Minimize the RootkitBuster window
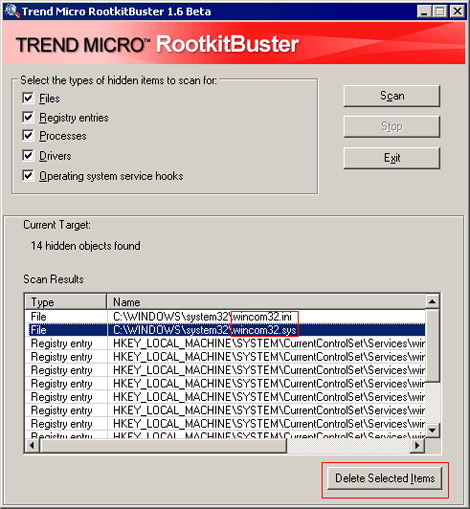 click(x=424, y=12)
